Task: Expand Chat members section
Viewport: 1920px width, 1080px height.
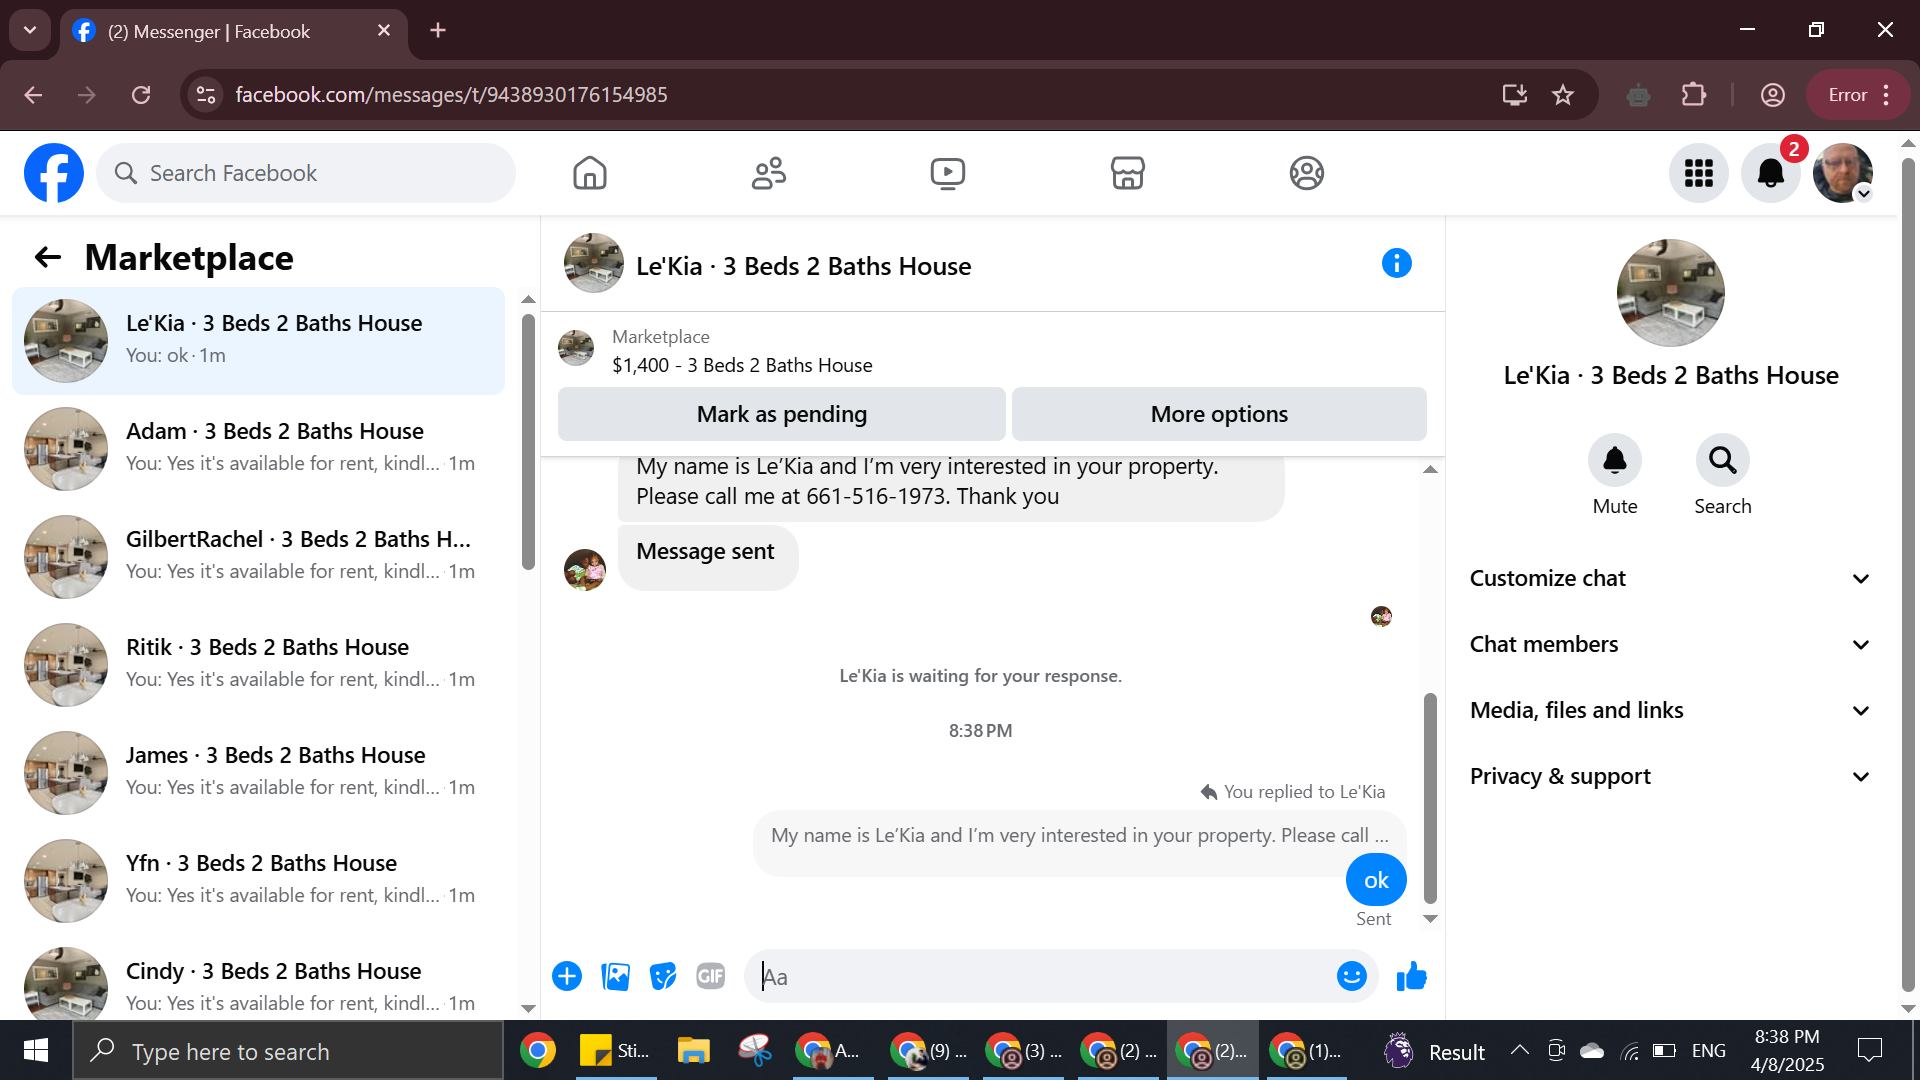Action: [x=1669, y=644]
